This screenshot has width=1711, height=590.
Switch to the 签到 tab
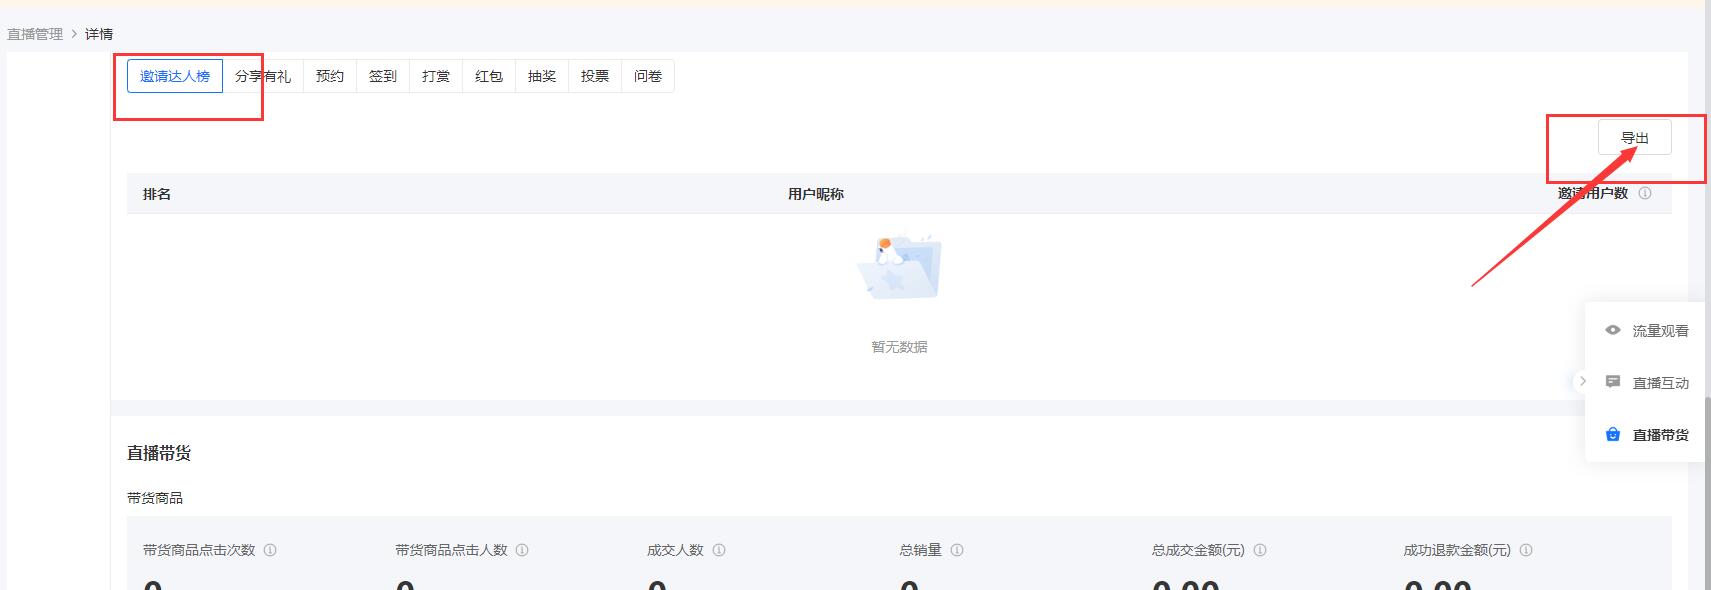(x=383, y=76)
